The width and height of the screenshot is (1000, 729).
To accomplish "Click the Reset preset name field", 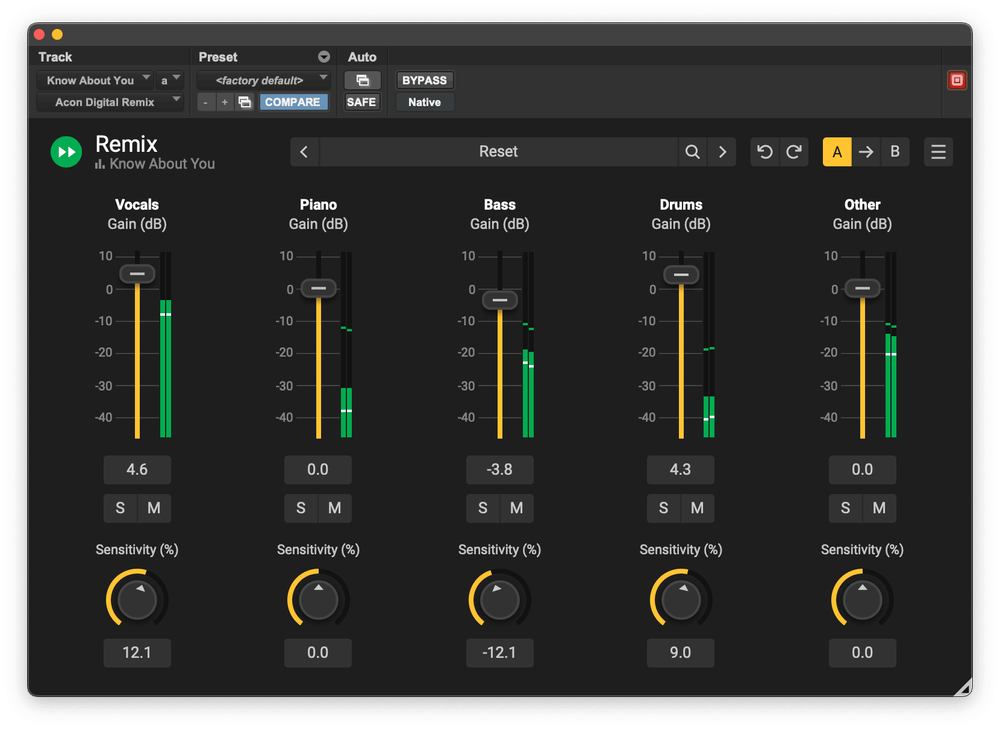I will (x=498, y=152).
